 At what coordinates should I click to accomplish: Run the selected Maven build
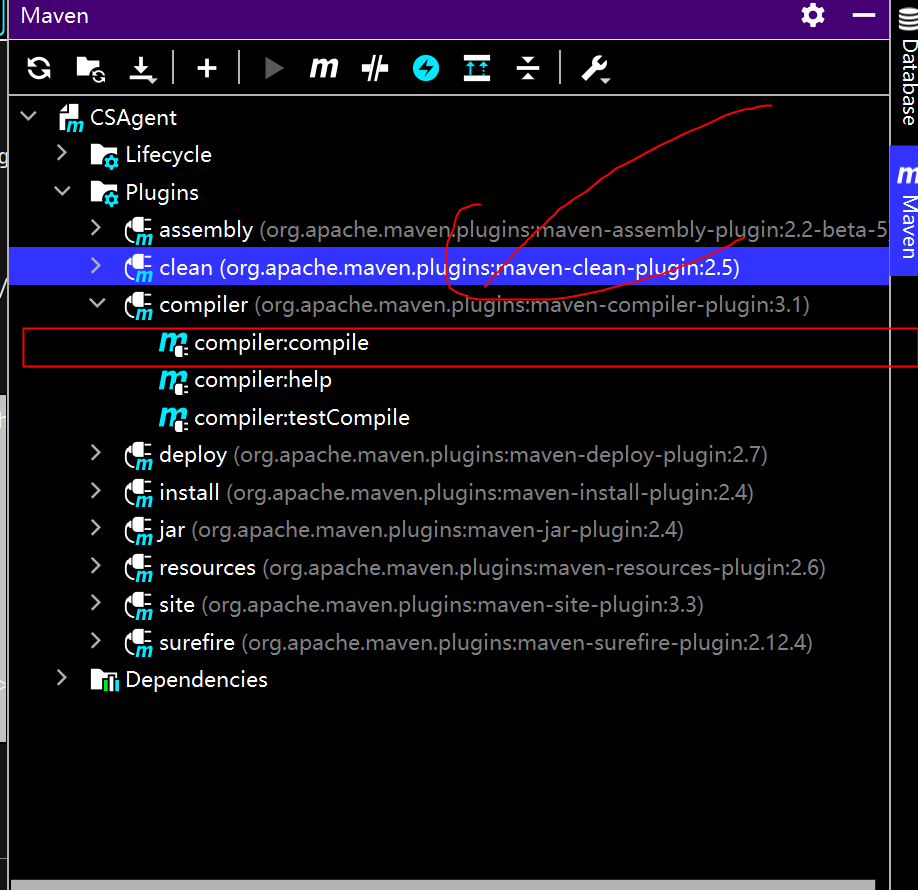point(273,68)
